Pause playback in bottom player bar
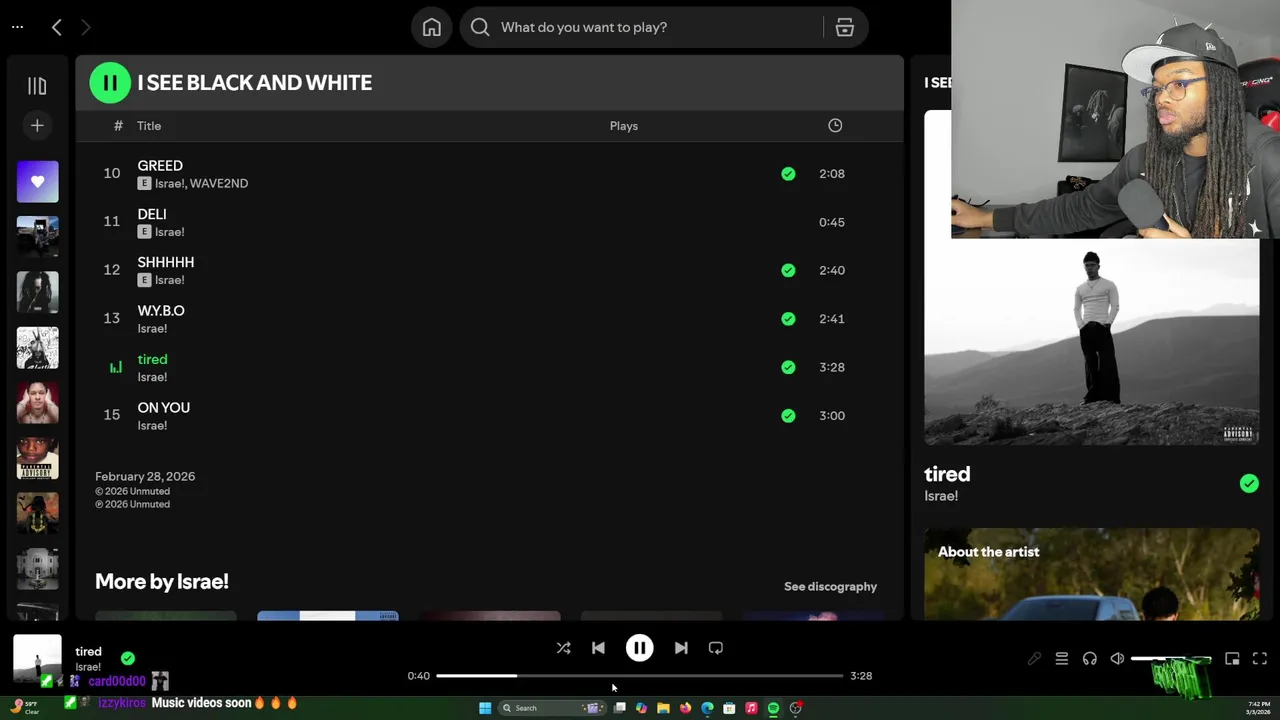 [x=640, y=648]
